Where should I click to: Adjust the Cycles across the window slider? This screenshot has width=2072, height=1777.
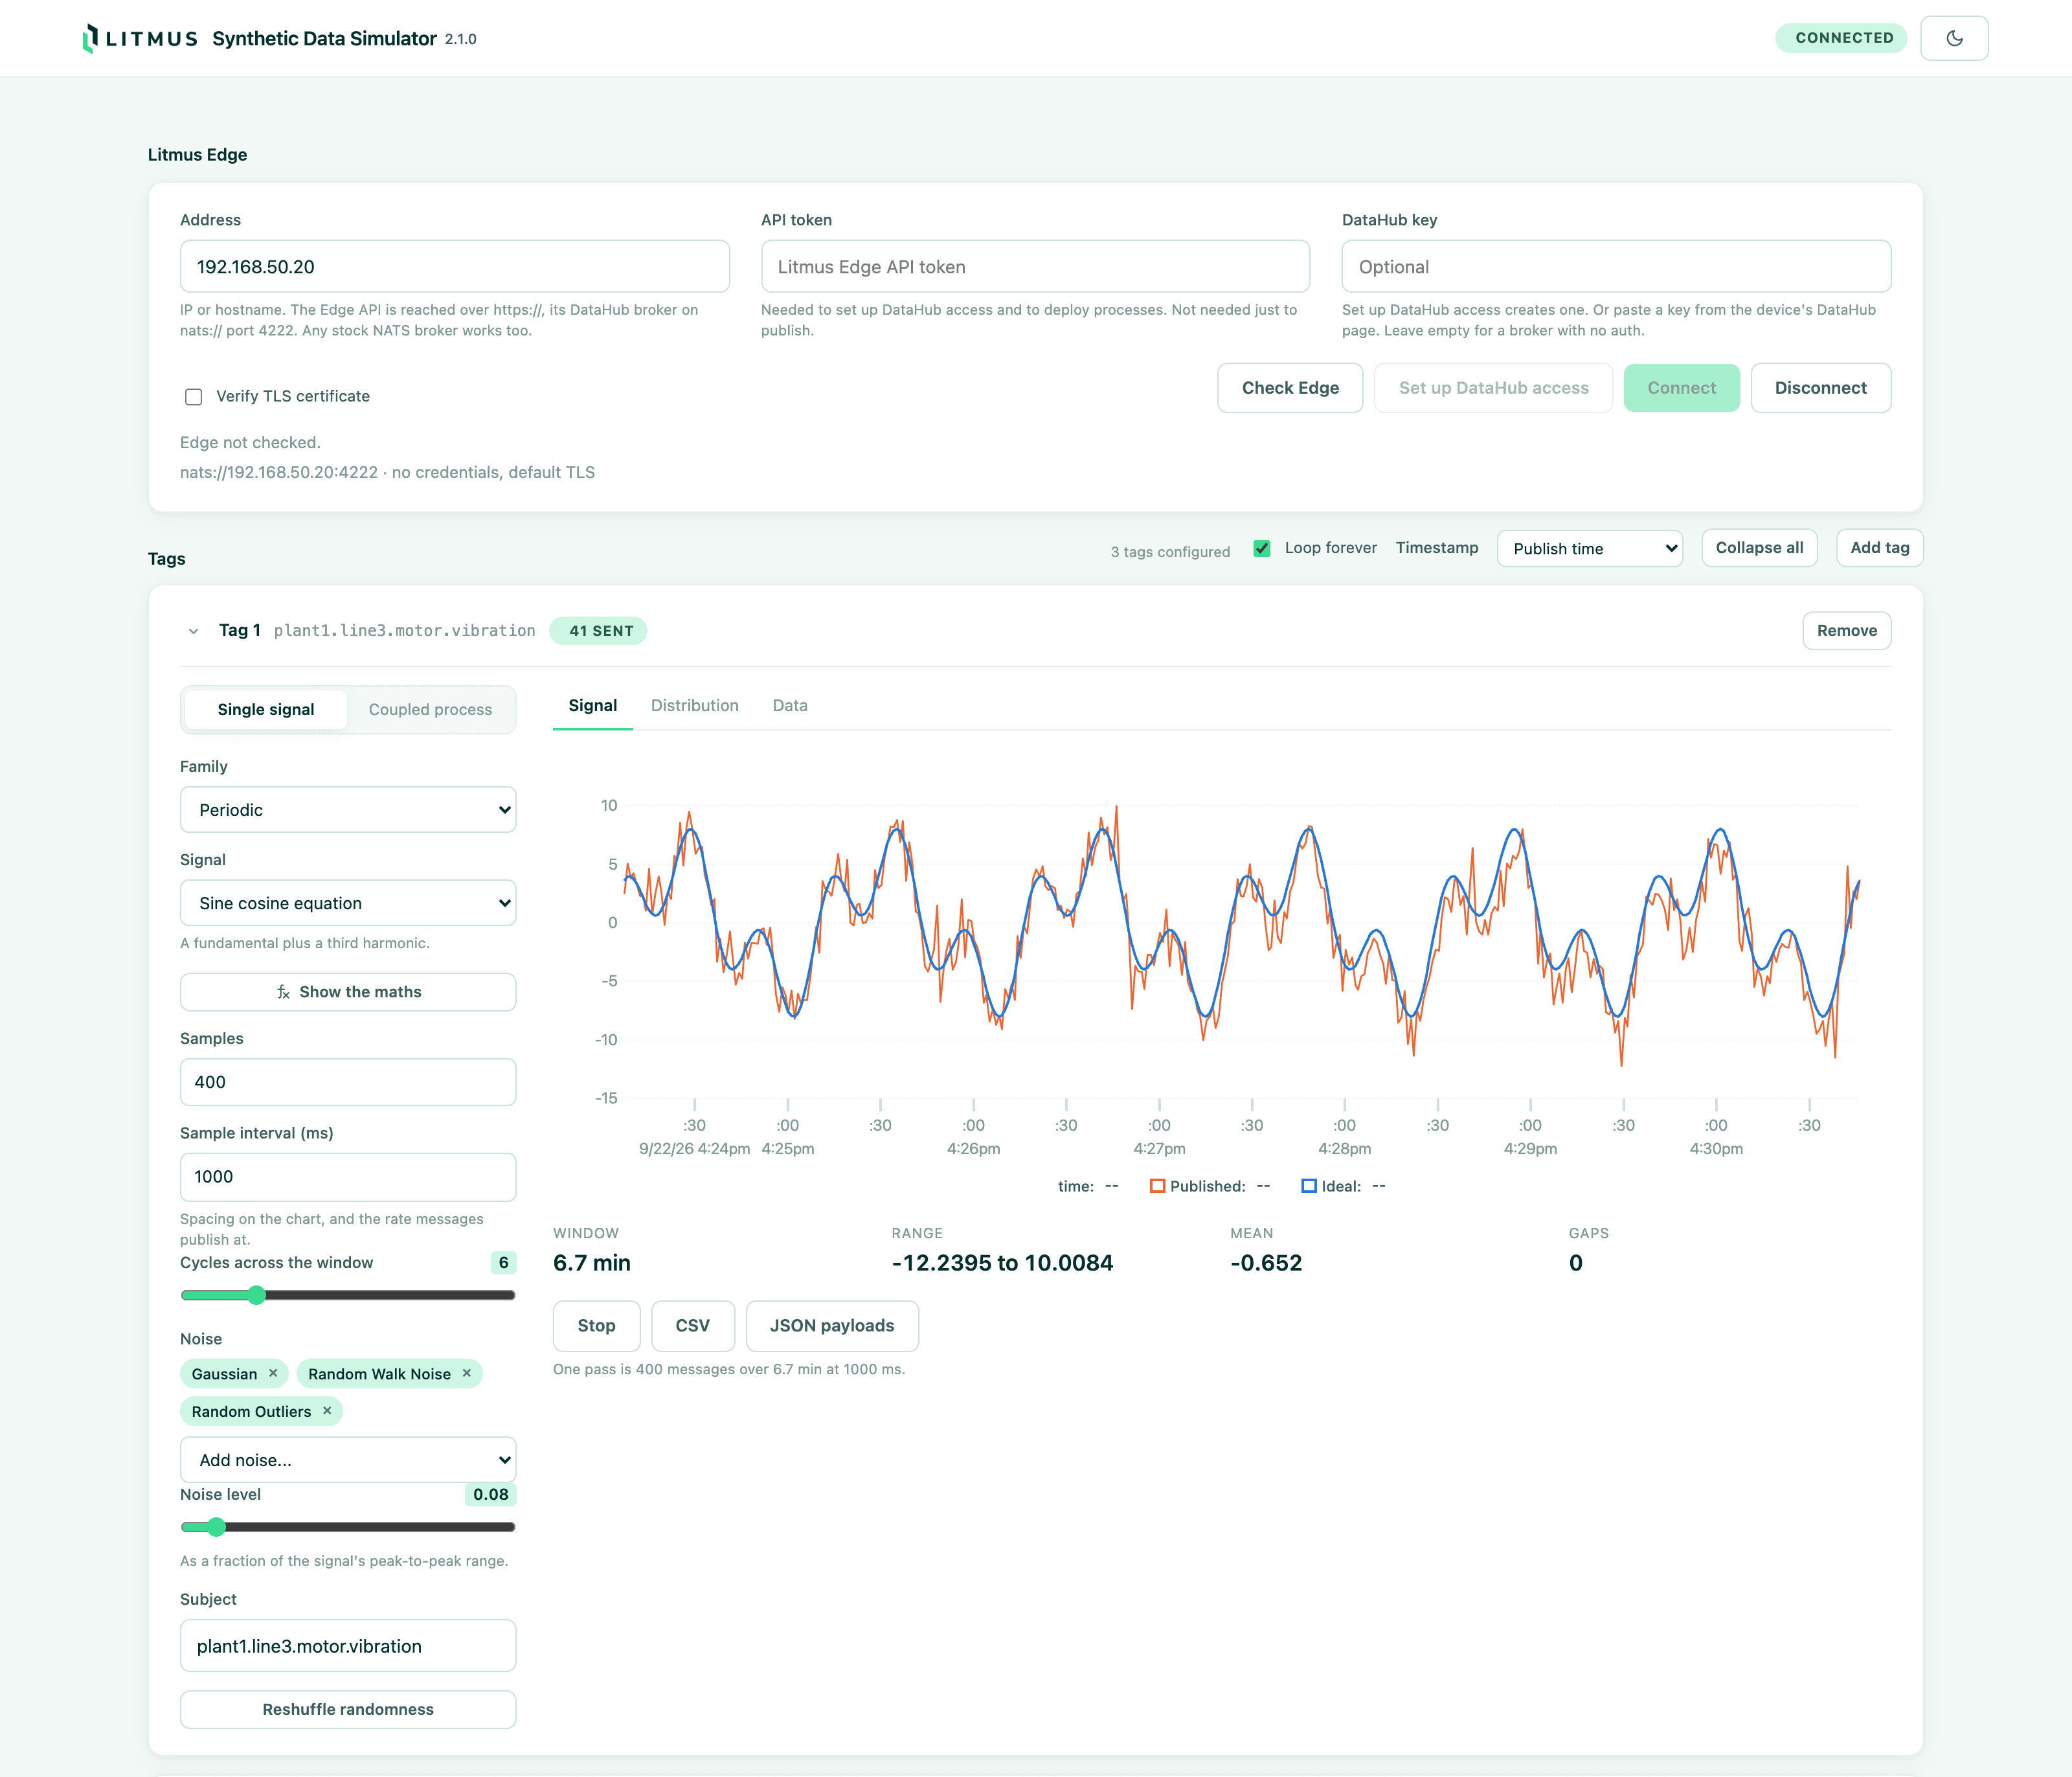tap(348, 1295)
